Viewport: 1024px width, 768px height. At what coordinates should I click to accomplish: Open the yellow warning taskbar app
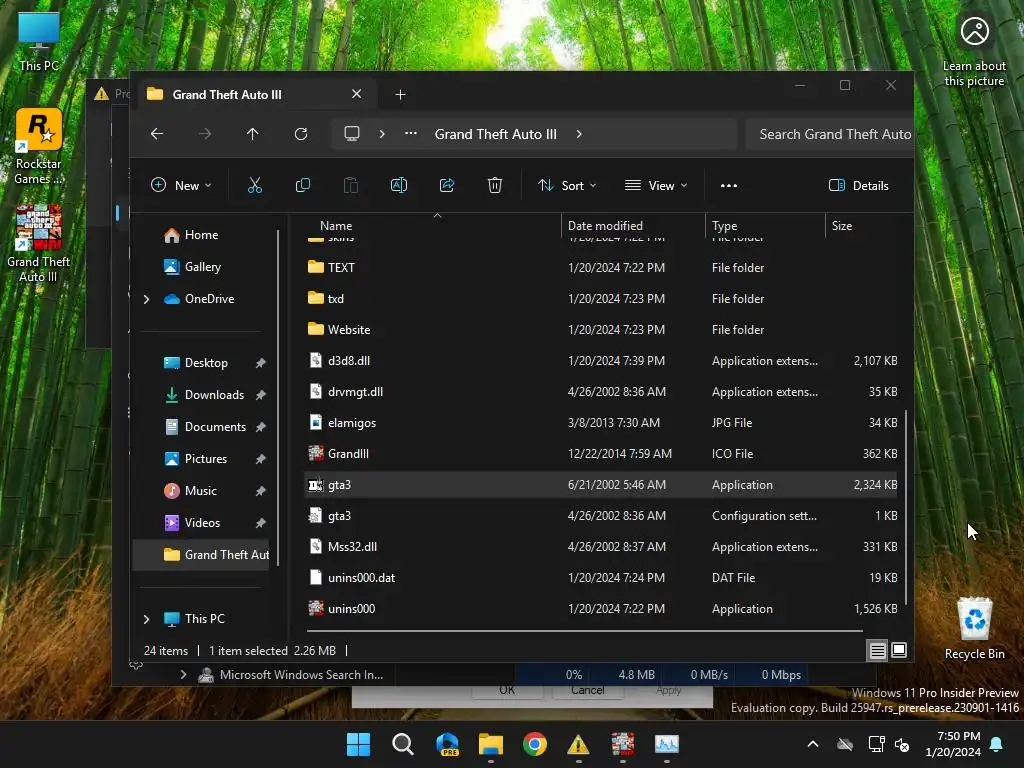(x=578, y=744)
